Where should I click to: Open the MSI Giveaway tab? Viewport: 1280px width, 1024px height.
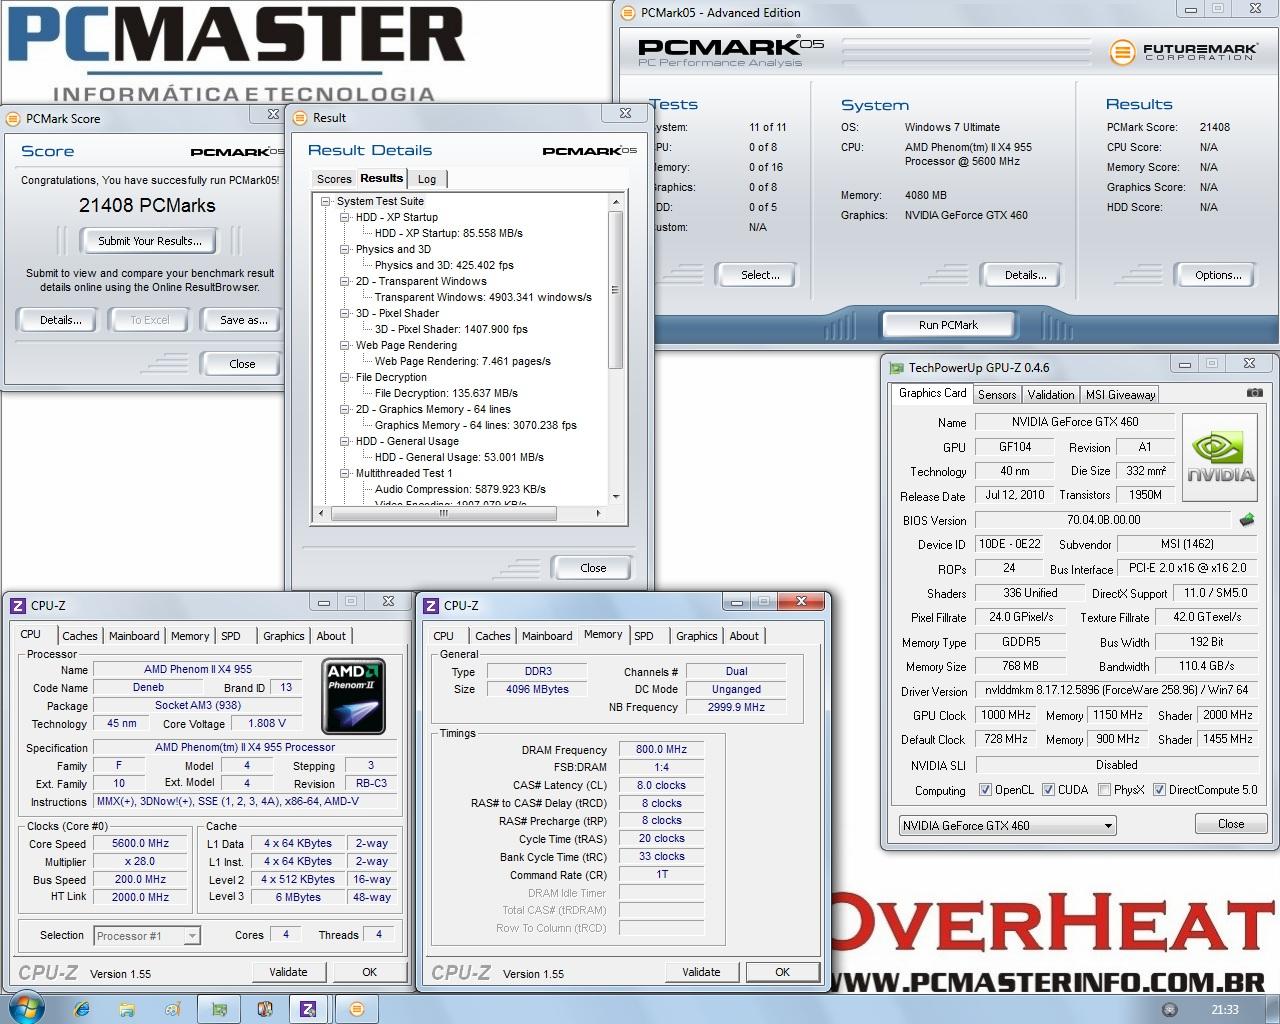tap(1120, 395)
